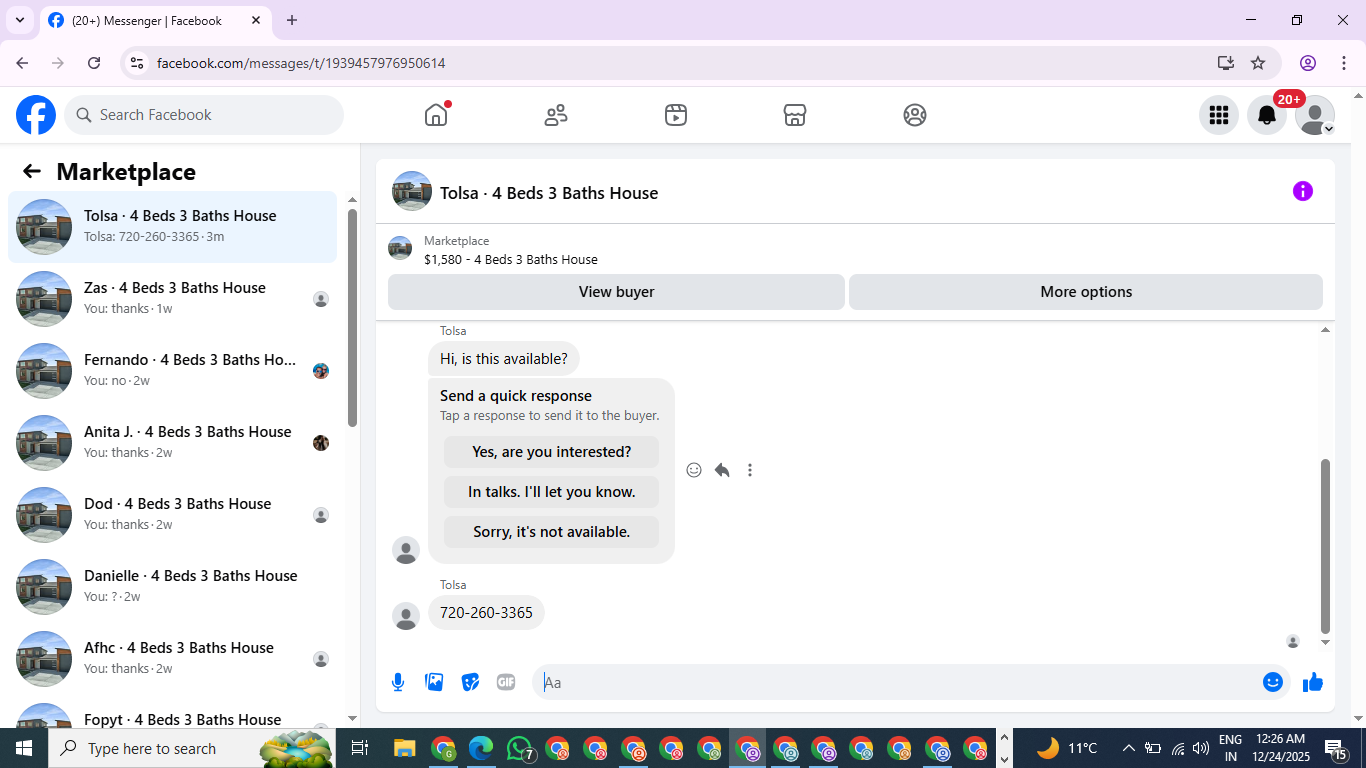Click the '$1,580 - 4 Beds 3 Baths House' listing

(x=510, y=259)
